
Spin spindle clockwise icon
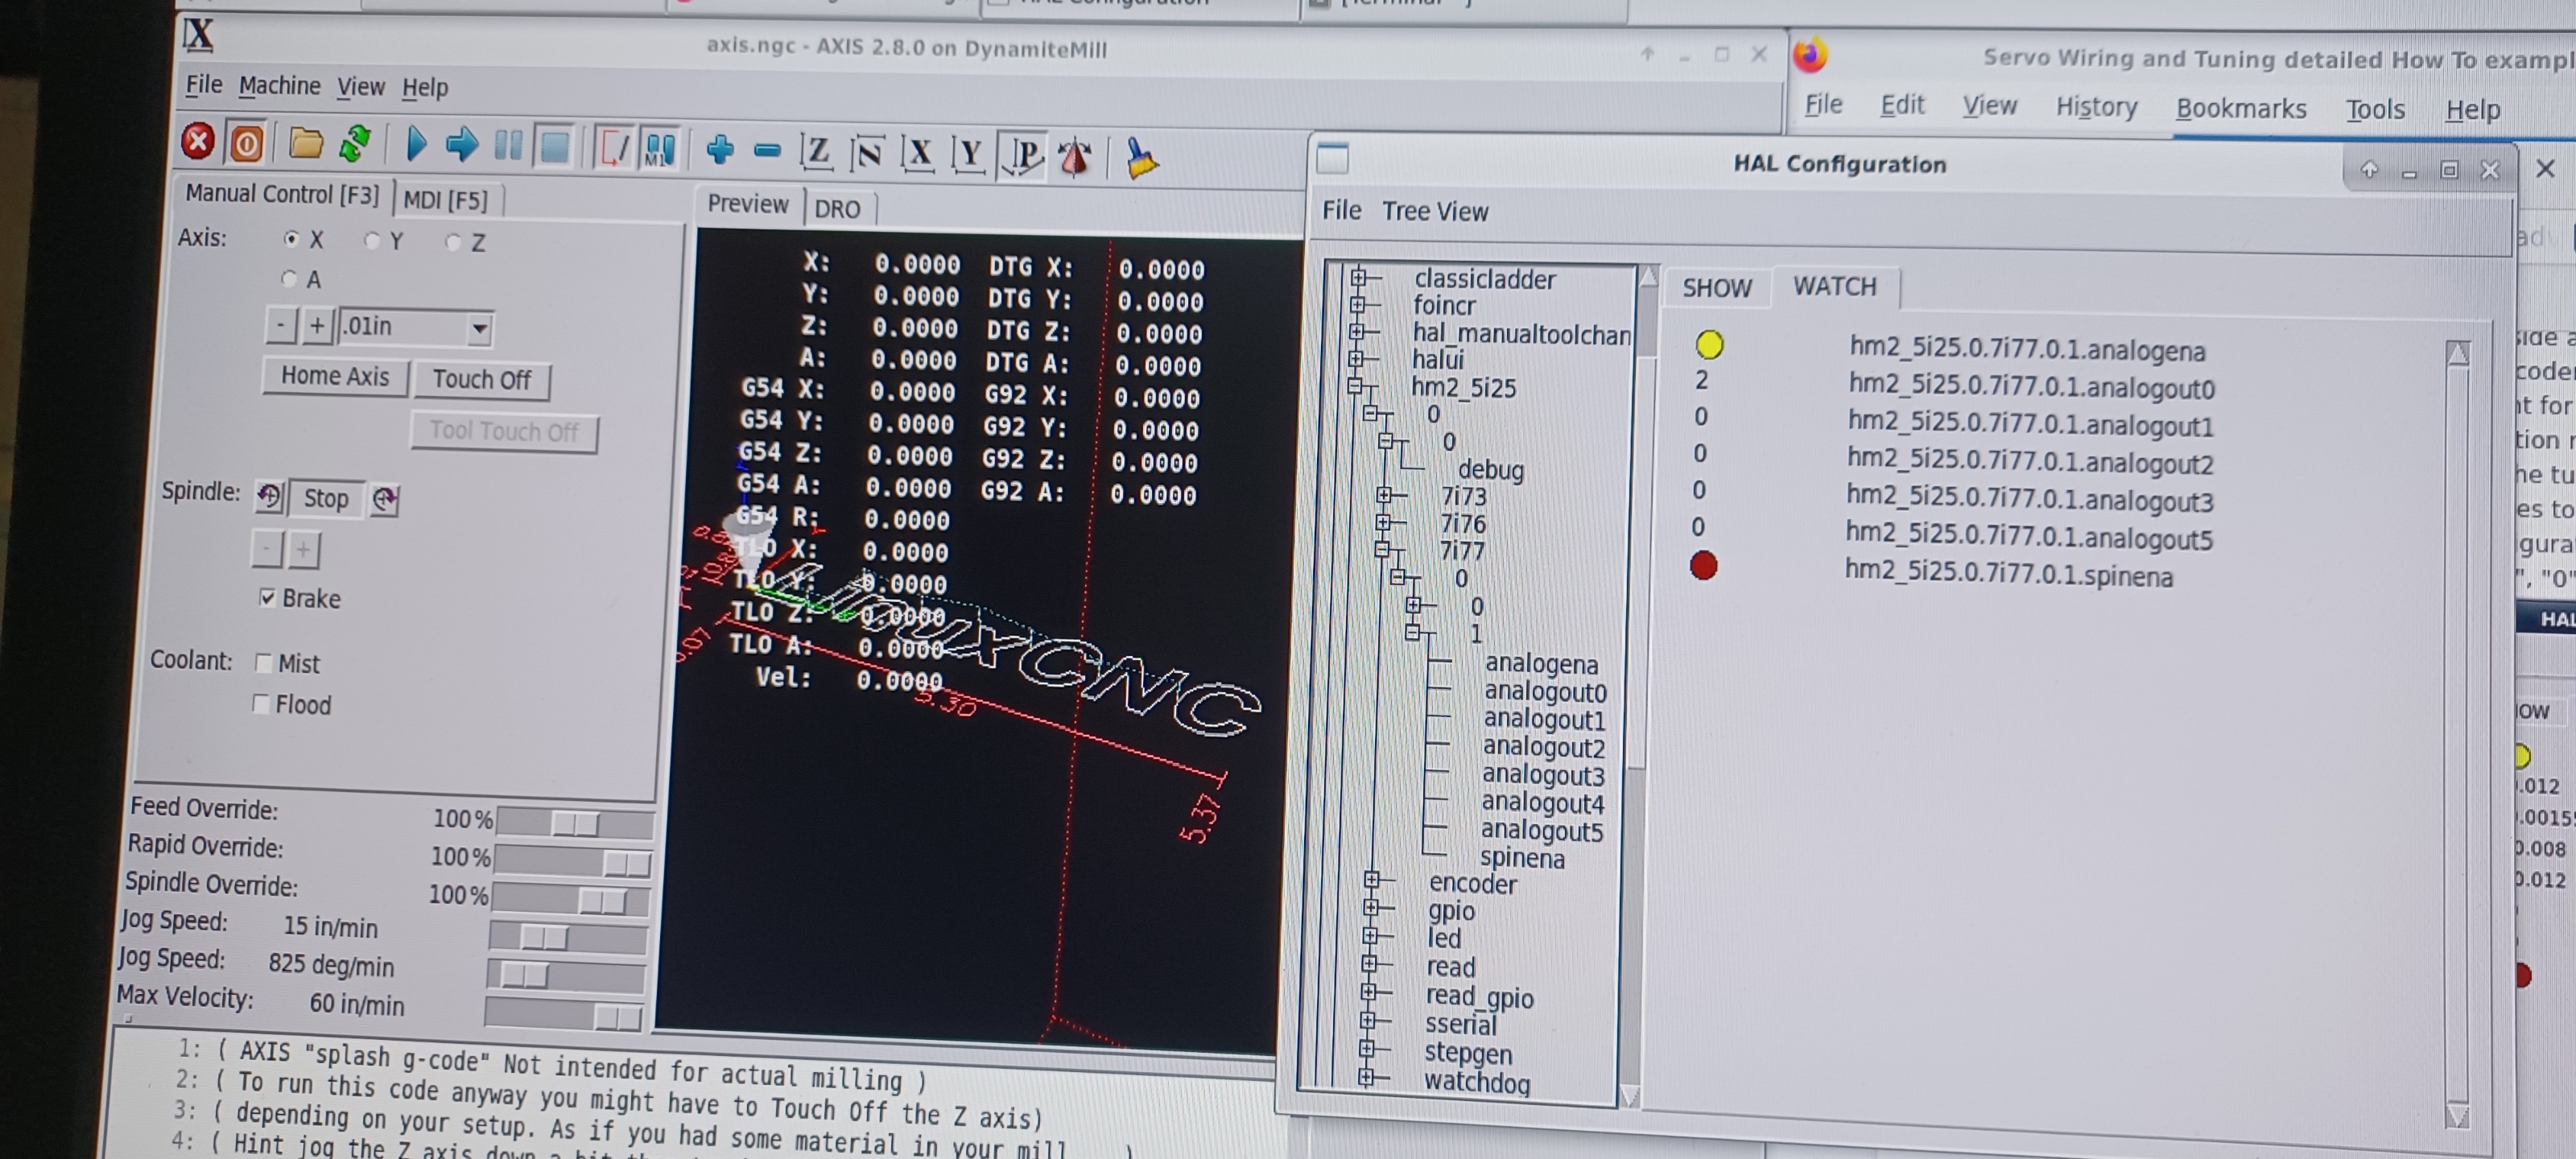click(385, 499)
